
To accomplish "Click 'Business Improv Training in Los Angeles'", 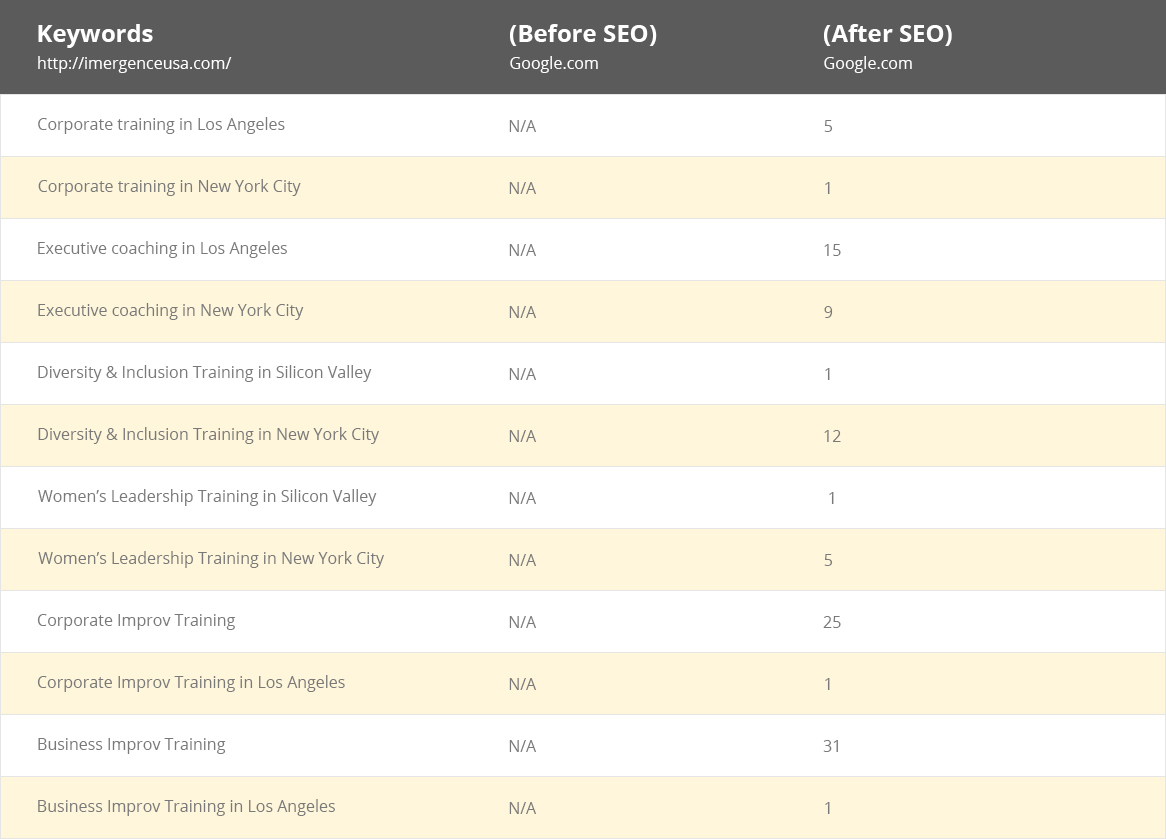I will coord(186,807).
